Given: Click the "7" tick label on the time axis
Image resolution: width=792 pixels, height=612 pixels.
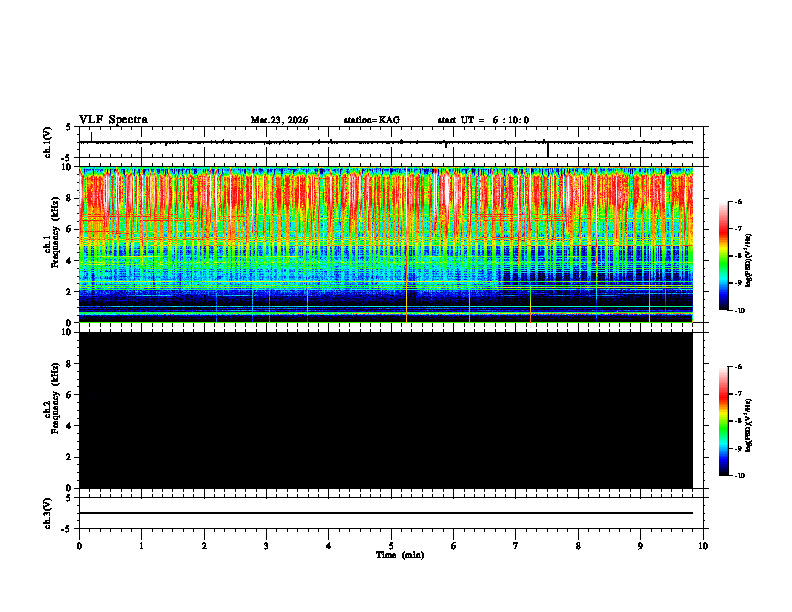Looking at the screenshot, I should point(516,546).
